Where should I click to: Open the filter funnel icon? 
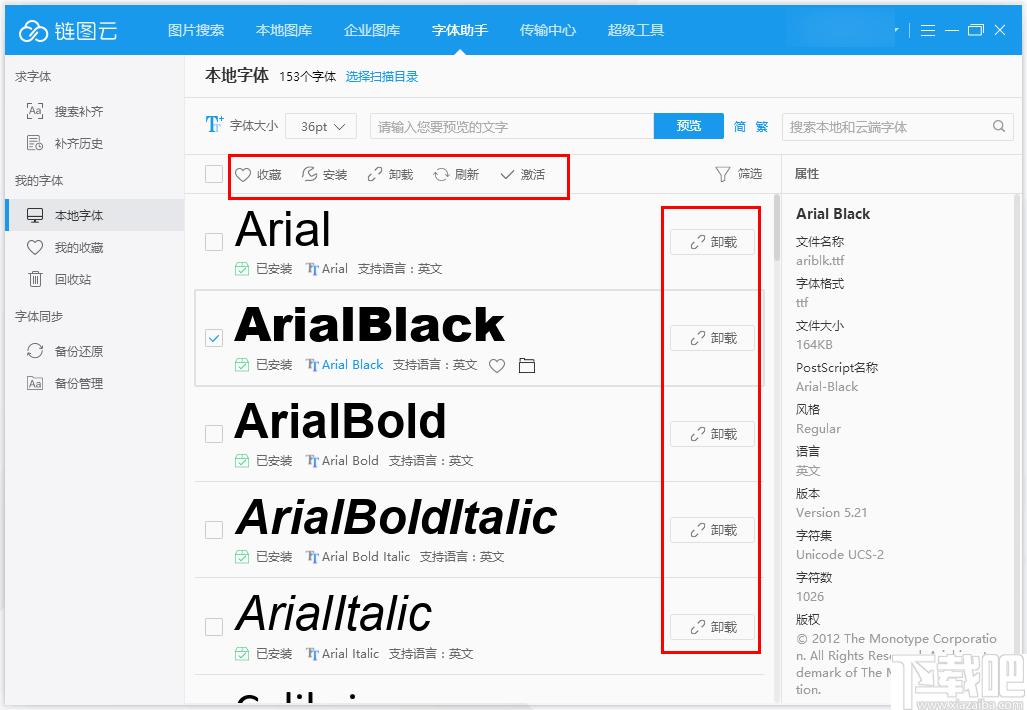(x=723, y=174)
